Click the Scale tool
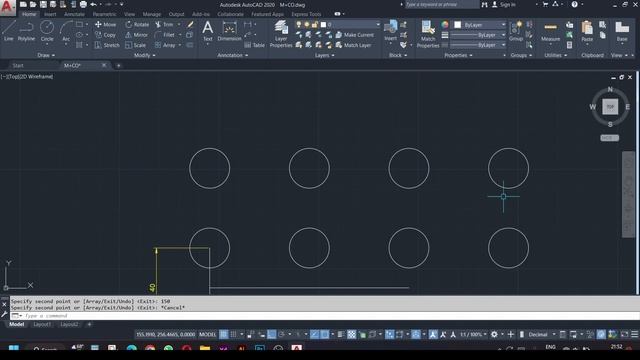 pos(136,45)
